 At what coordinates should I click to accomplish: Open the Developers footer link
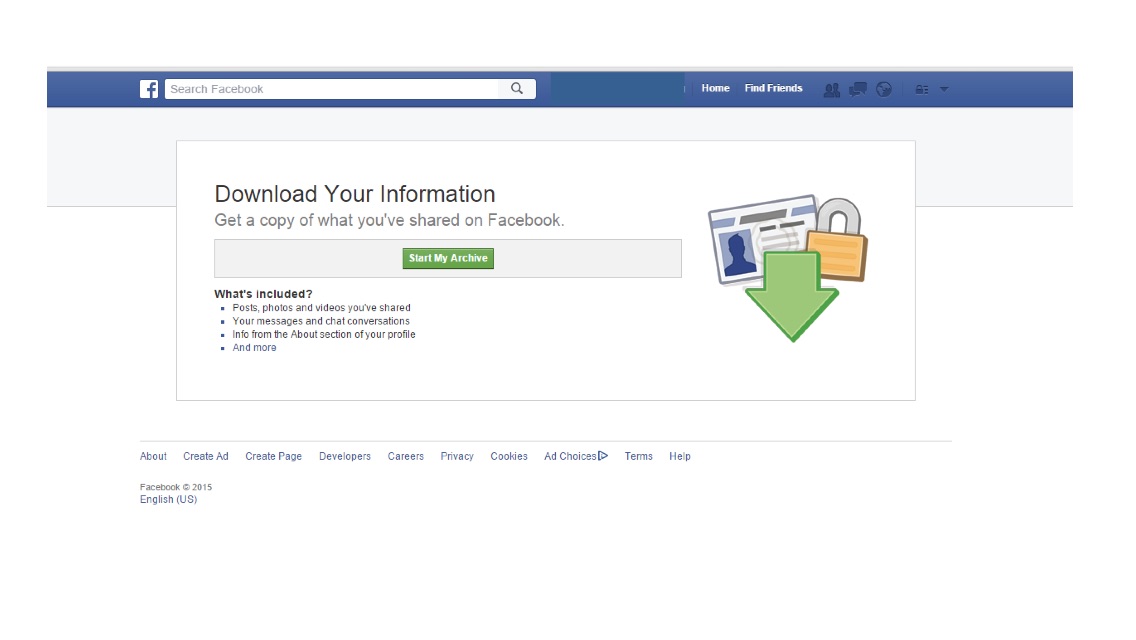point(345,456)
